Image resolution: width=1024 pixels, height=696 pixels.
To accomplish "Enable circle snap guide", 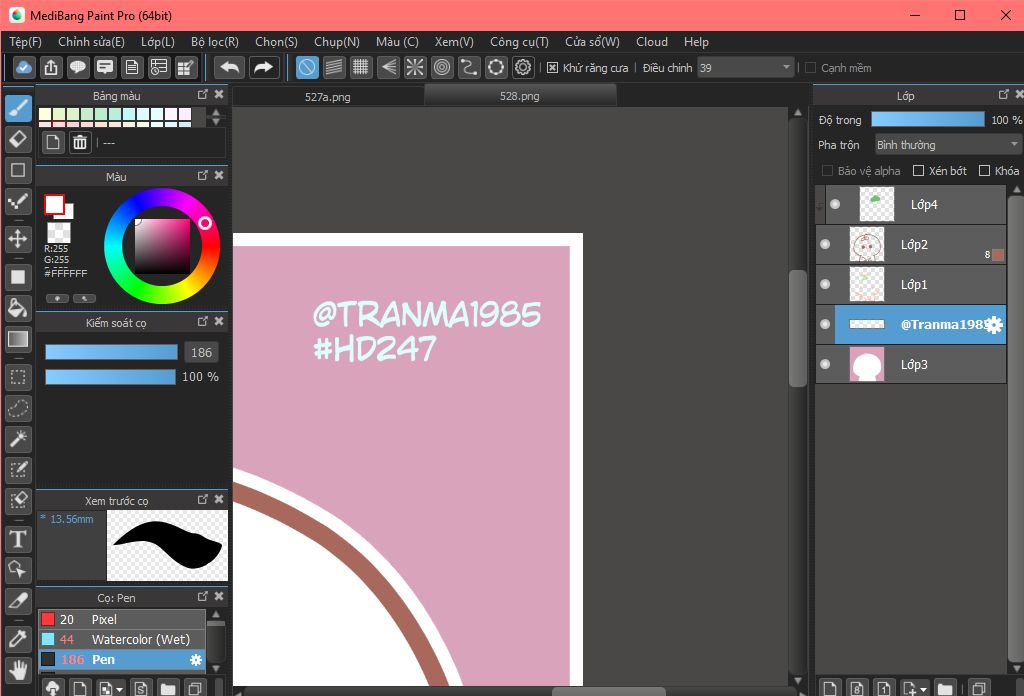I will tap(442, 67).
